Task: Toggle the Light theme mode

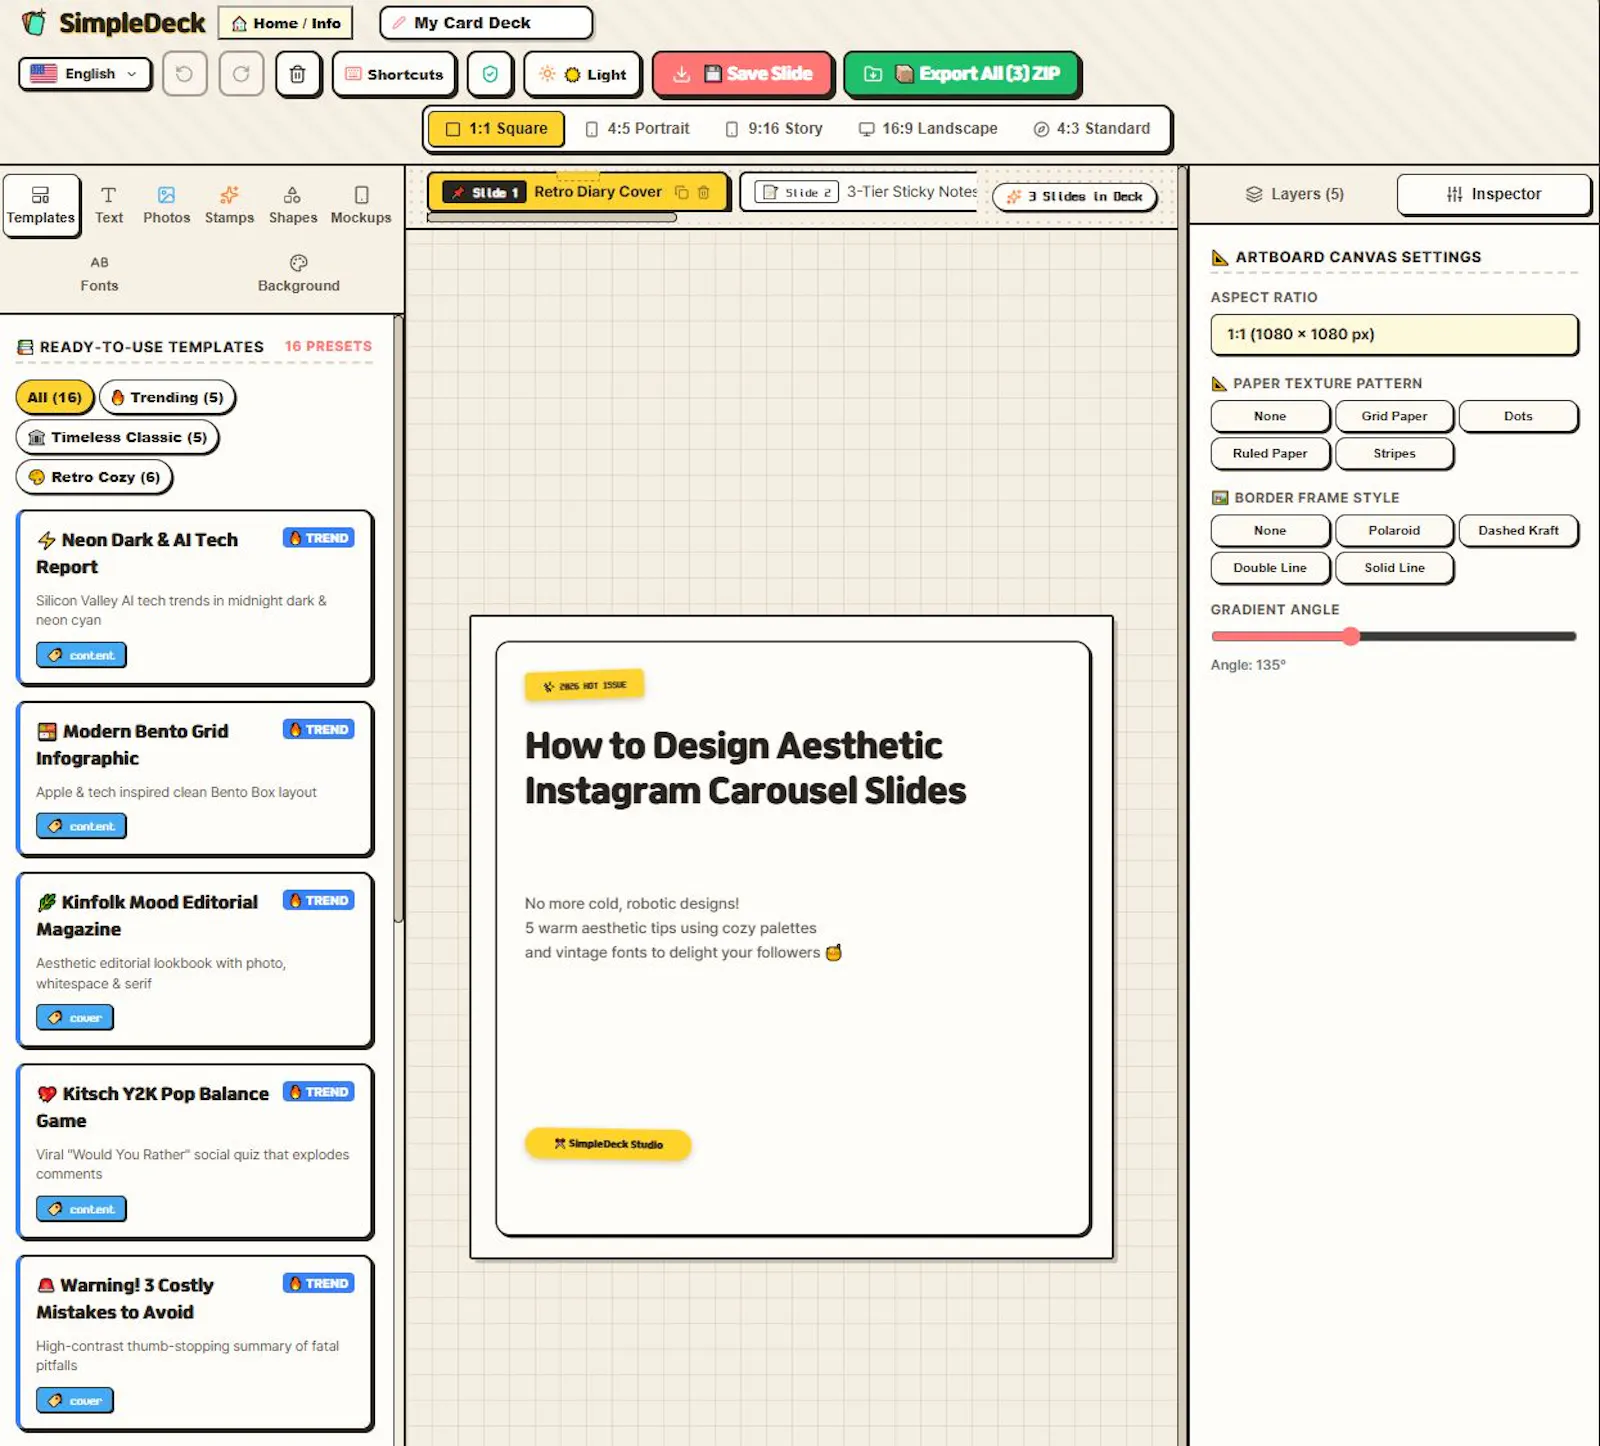Action: (583, 74)
